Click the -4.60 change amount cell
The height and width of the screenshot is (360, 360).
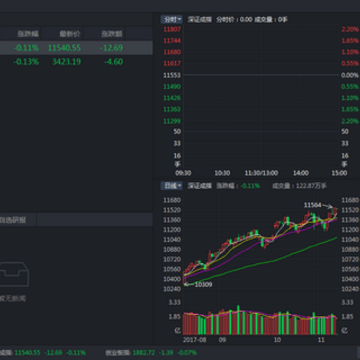114,62
